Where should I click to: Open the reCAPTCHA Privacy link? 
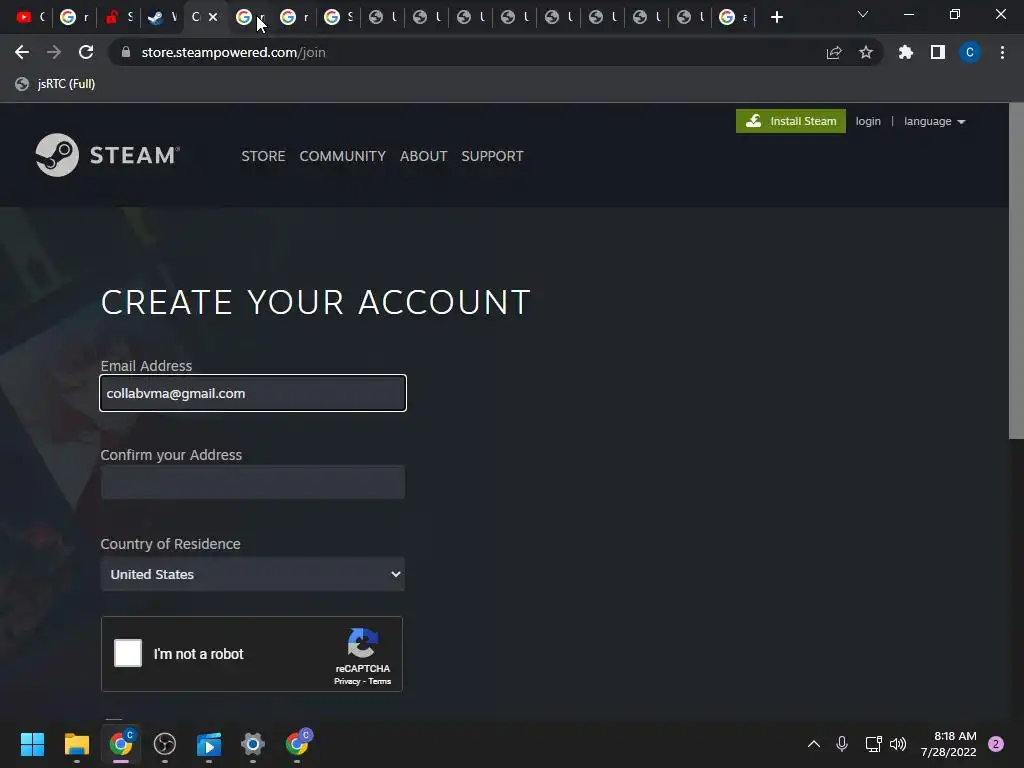(x=347, y=681)
